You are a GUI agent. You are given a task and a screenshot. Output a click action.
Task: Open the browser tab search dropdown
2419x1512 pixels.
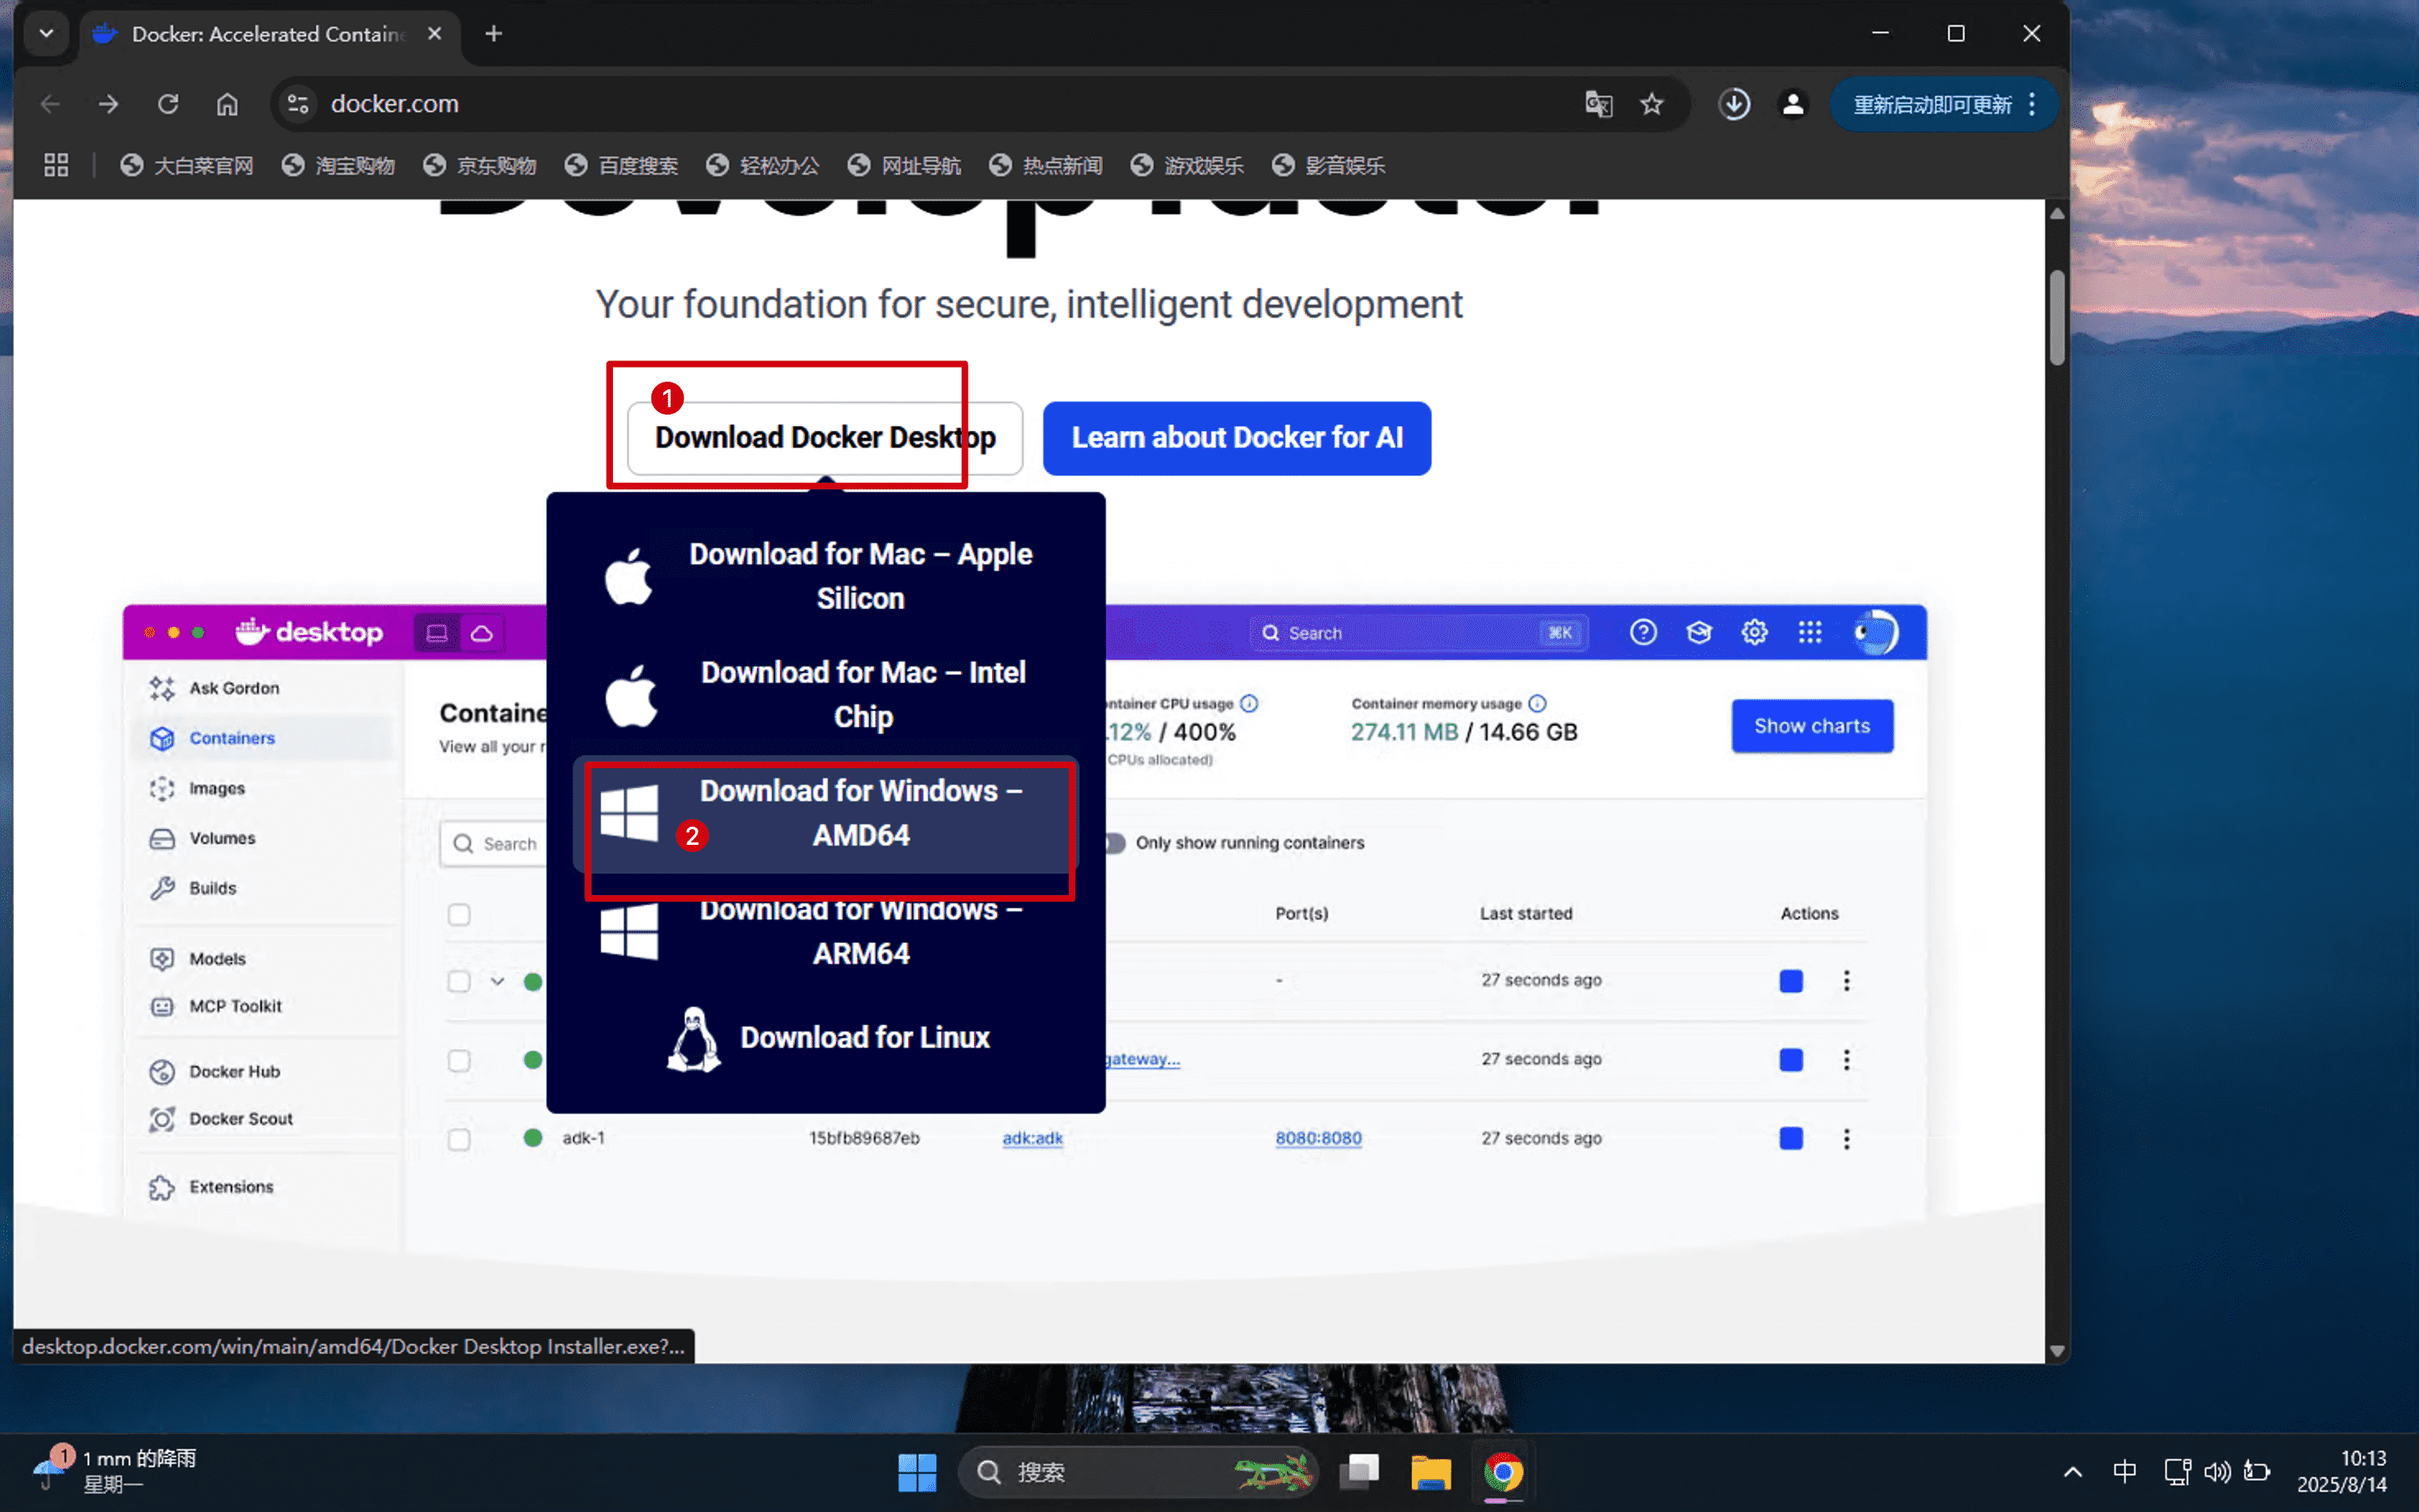(46, 33)
